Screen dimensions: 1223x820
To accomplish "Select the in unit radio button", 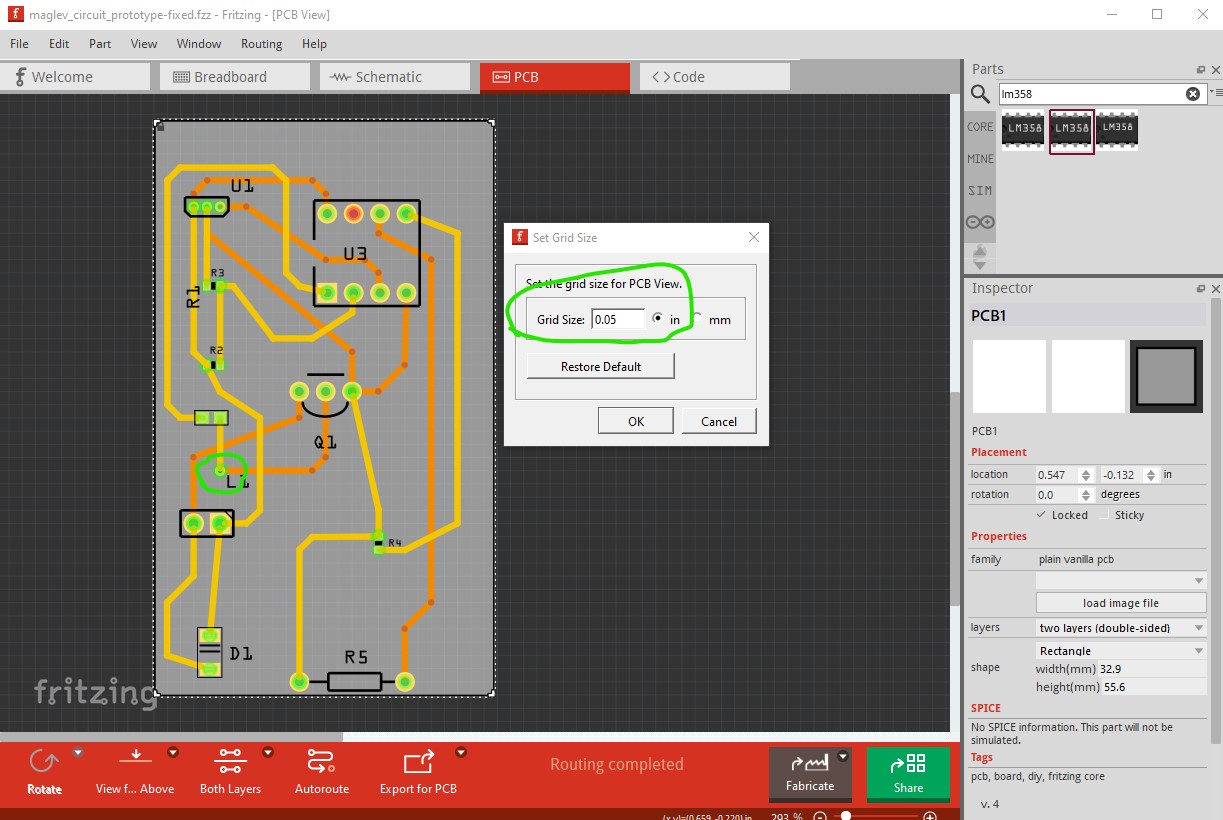I will [x=657, y=319].
